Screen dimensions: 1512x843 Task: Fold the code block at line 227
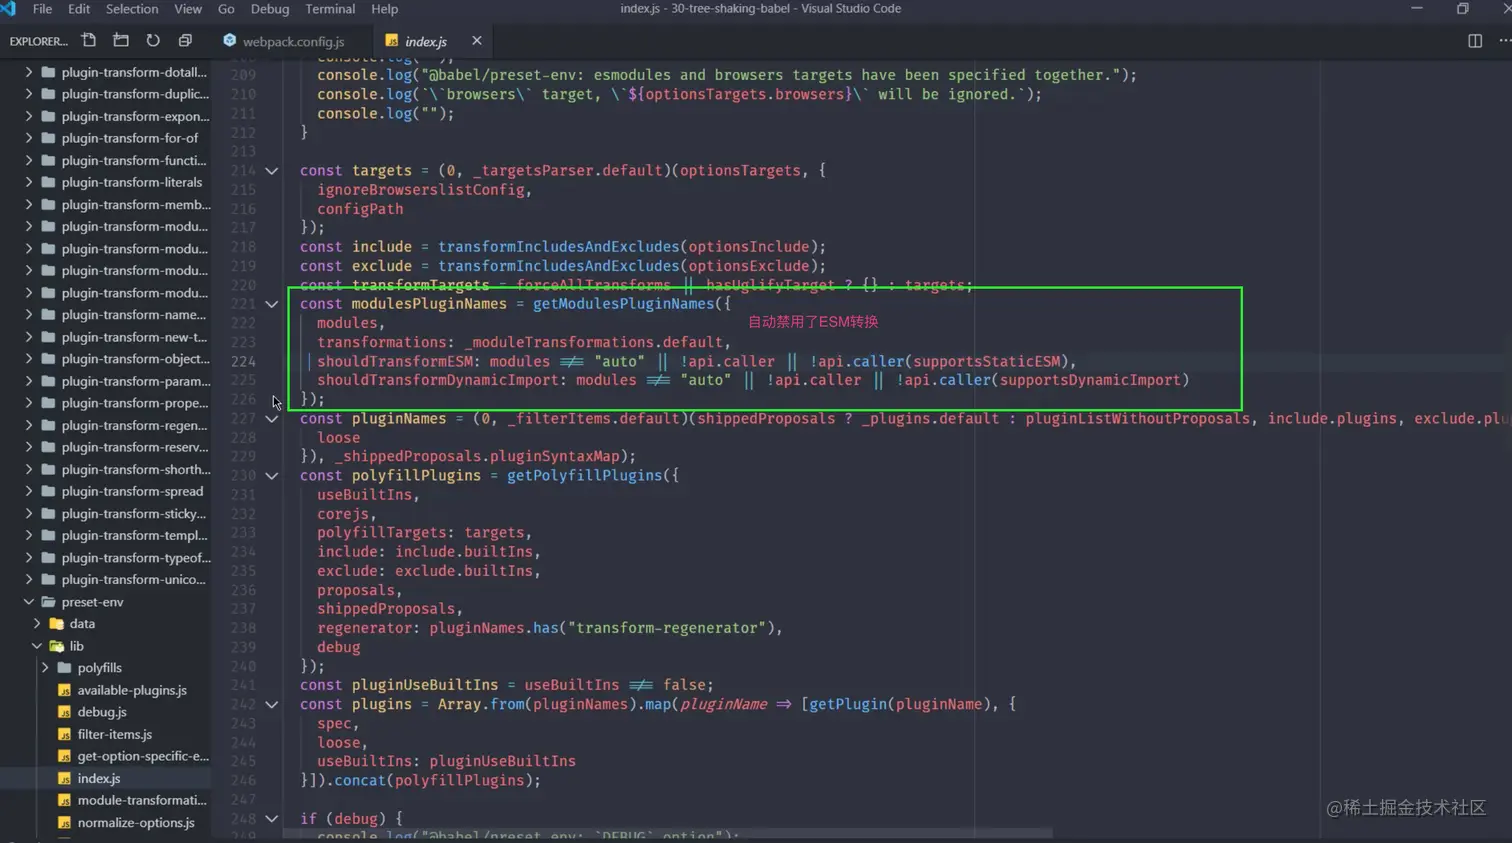coord(271,419)
